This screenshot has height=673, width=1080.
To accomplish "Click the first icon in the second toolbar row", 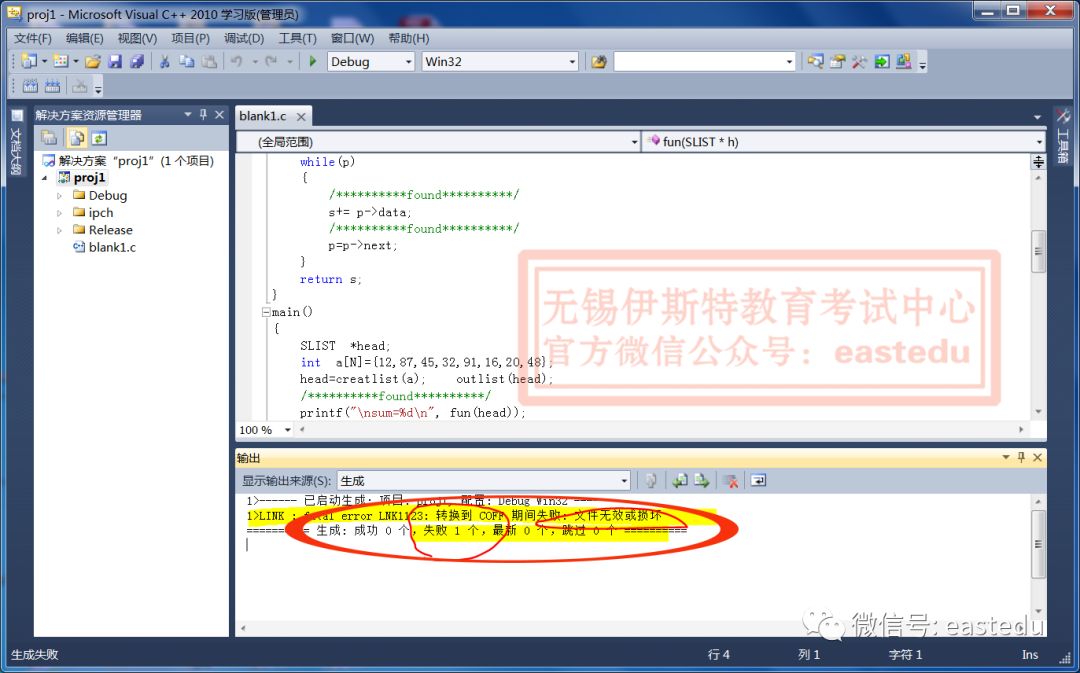I will pyautogui.click(x=30, y=86).
